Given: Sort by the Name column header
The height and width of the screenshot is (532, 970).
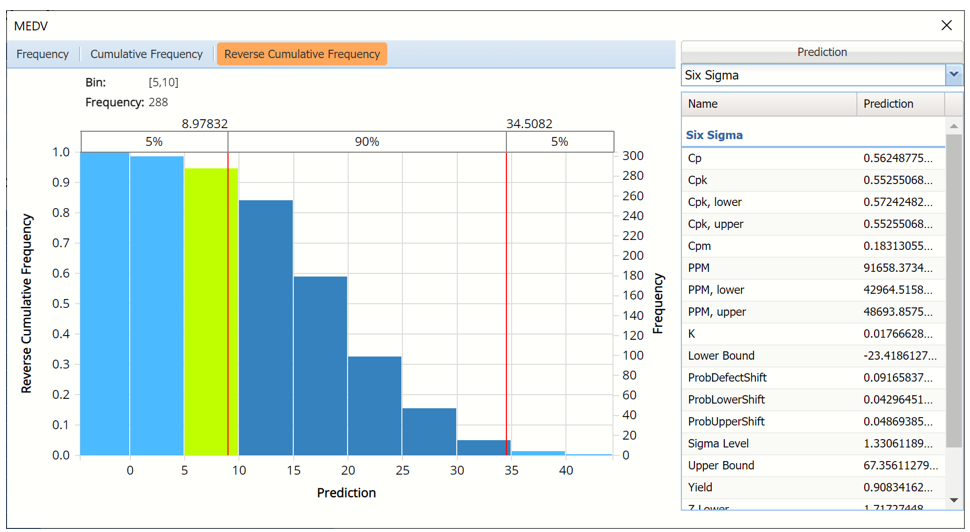Looking at the screenshot, I should pyautogui.click(x=768, y=104).
